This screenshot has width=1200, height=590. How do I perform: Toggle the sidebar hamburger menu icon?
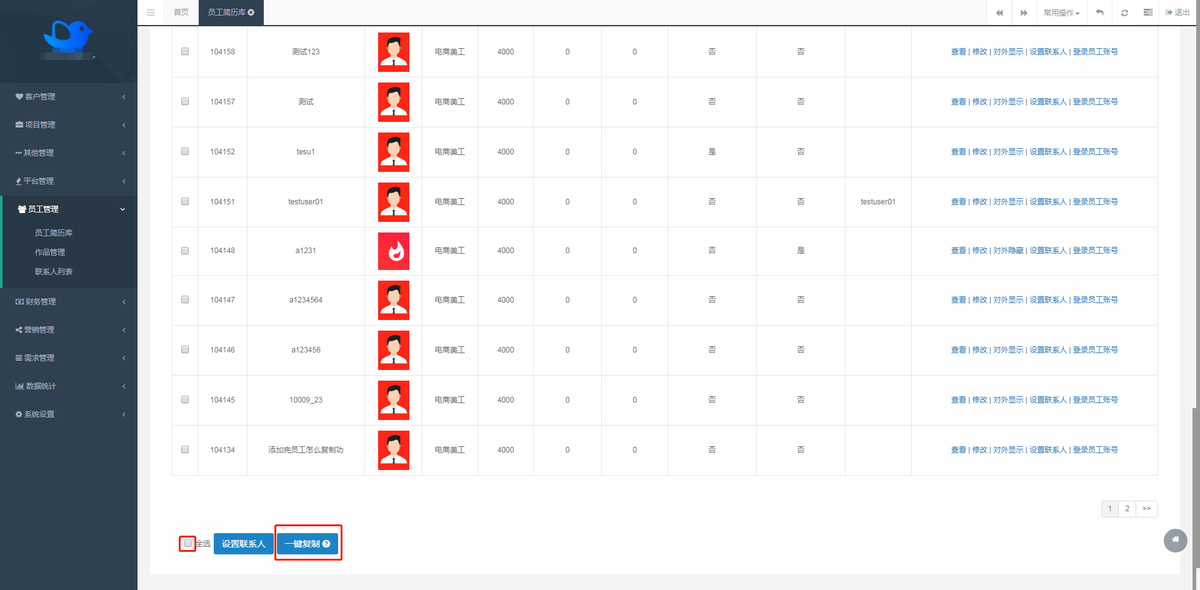(151, 12)
